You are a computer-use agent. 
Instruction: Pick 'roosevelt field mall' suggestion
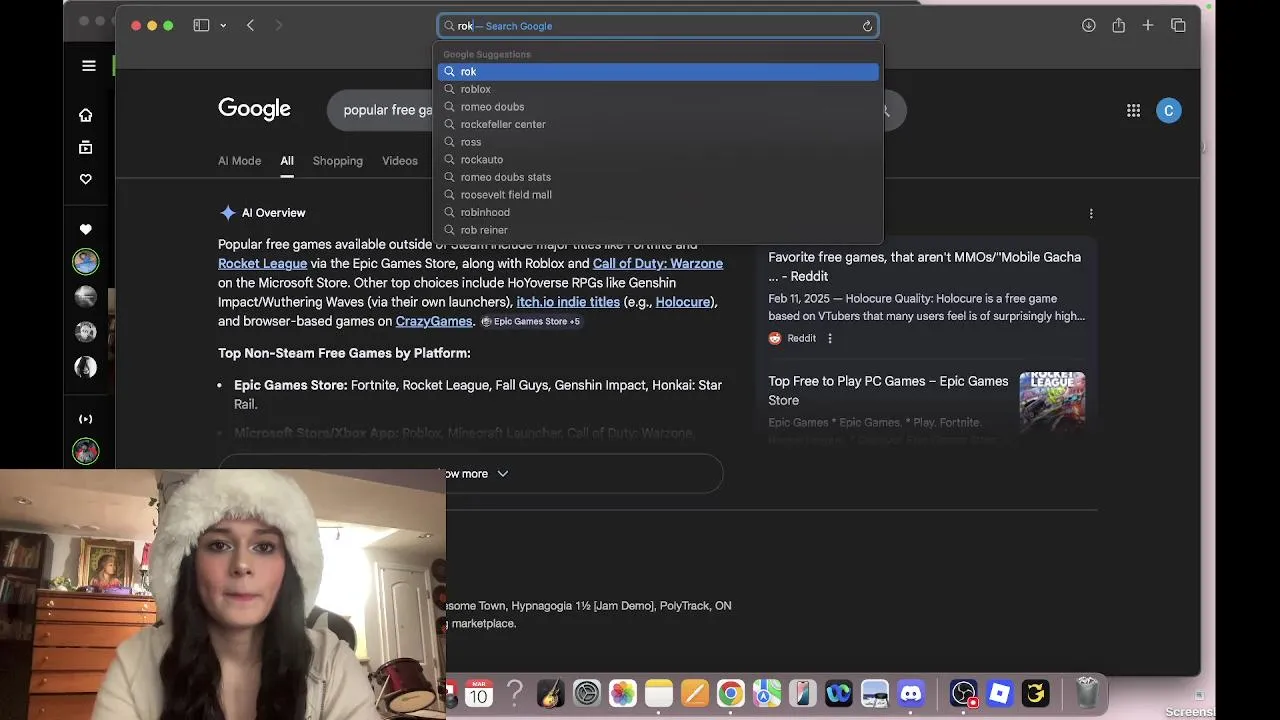(x=658, y=195)
